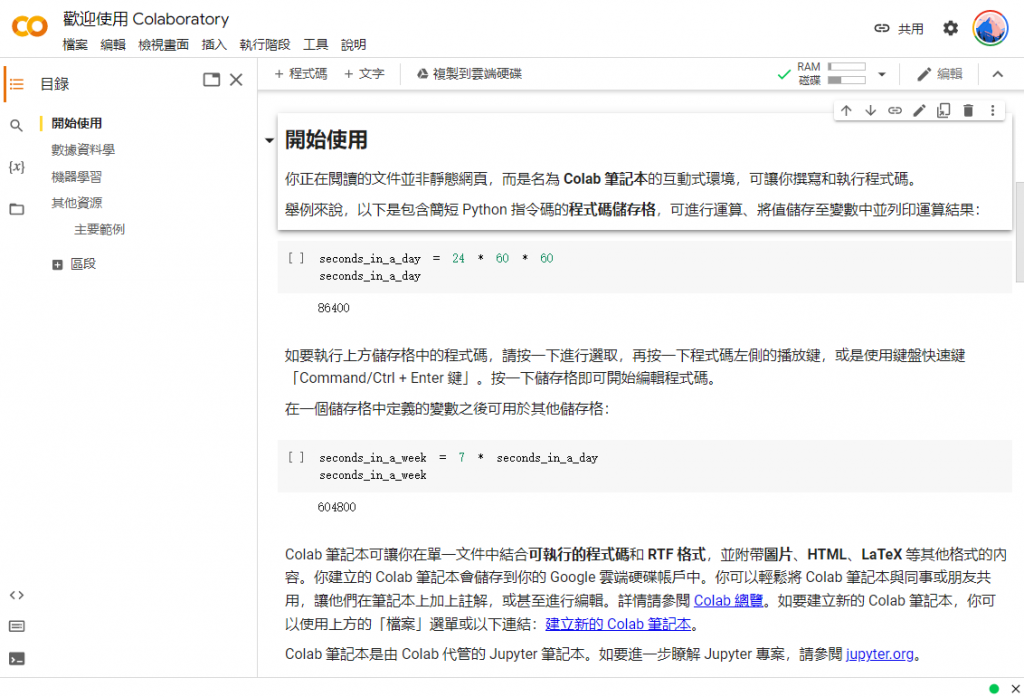Select 開始使用 in the outline

76,123
